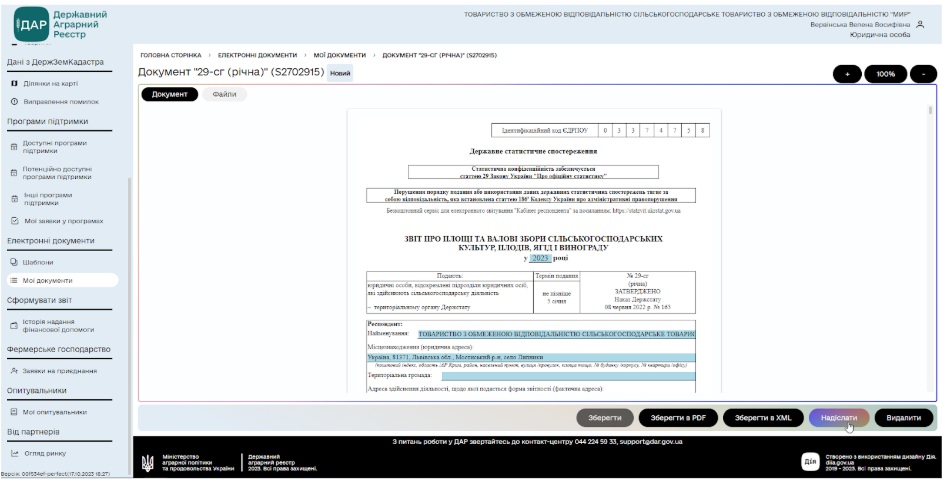Click the support@dar.gov.ua email in the footer
942x481 pixels.
[651, 442]
